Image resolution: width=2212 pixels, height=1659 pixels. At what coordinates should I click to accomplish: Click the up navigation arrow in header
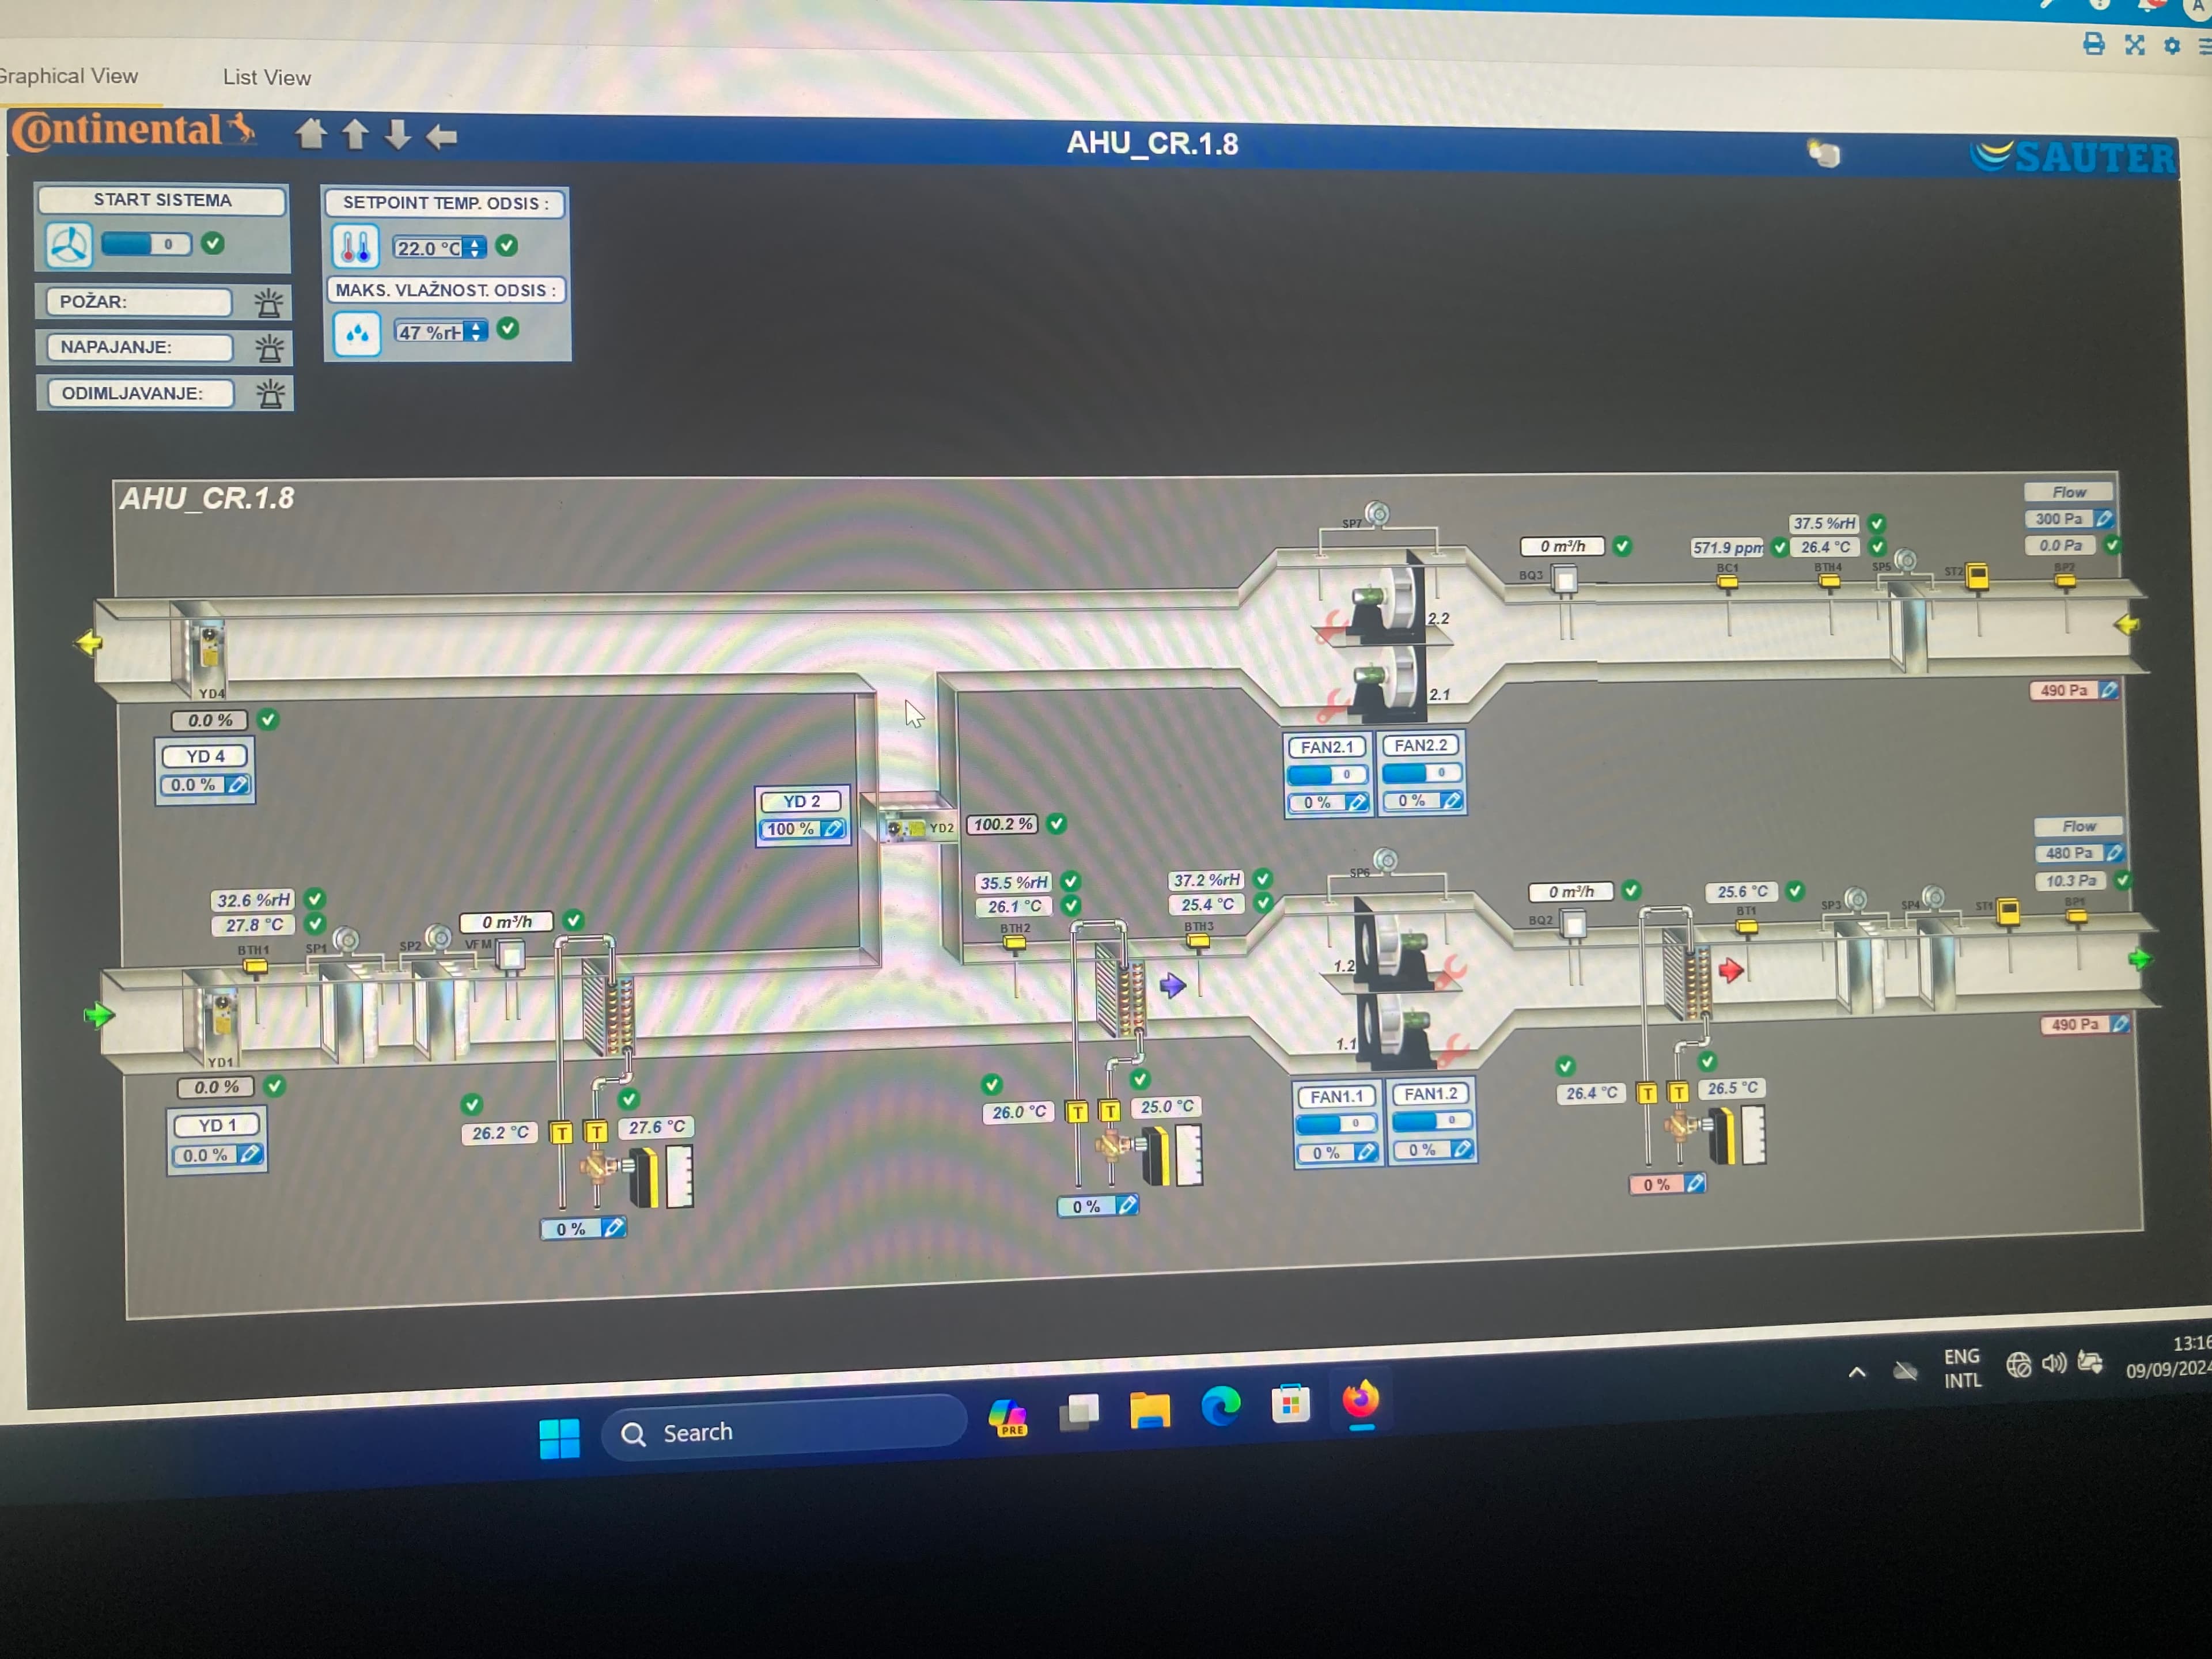pyautogui.click(x=355, y=134)
